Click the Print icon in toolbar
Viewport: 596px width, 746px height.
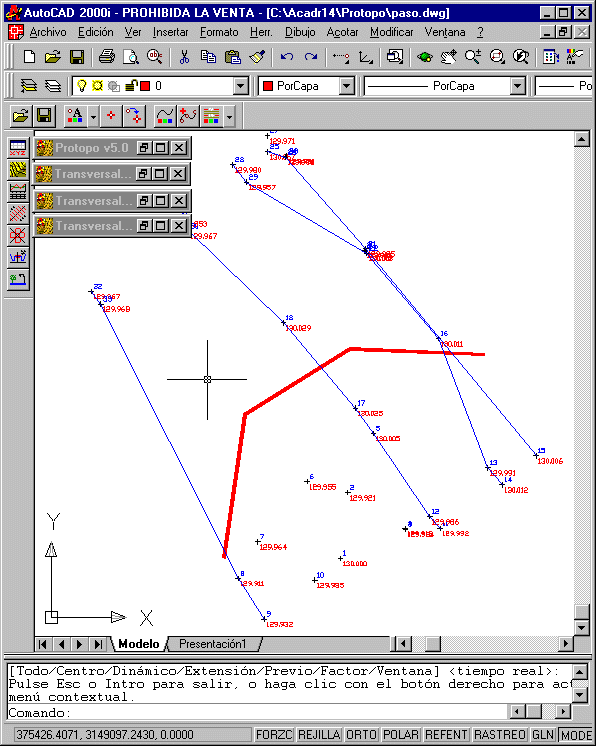click(107, 58)
